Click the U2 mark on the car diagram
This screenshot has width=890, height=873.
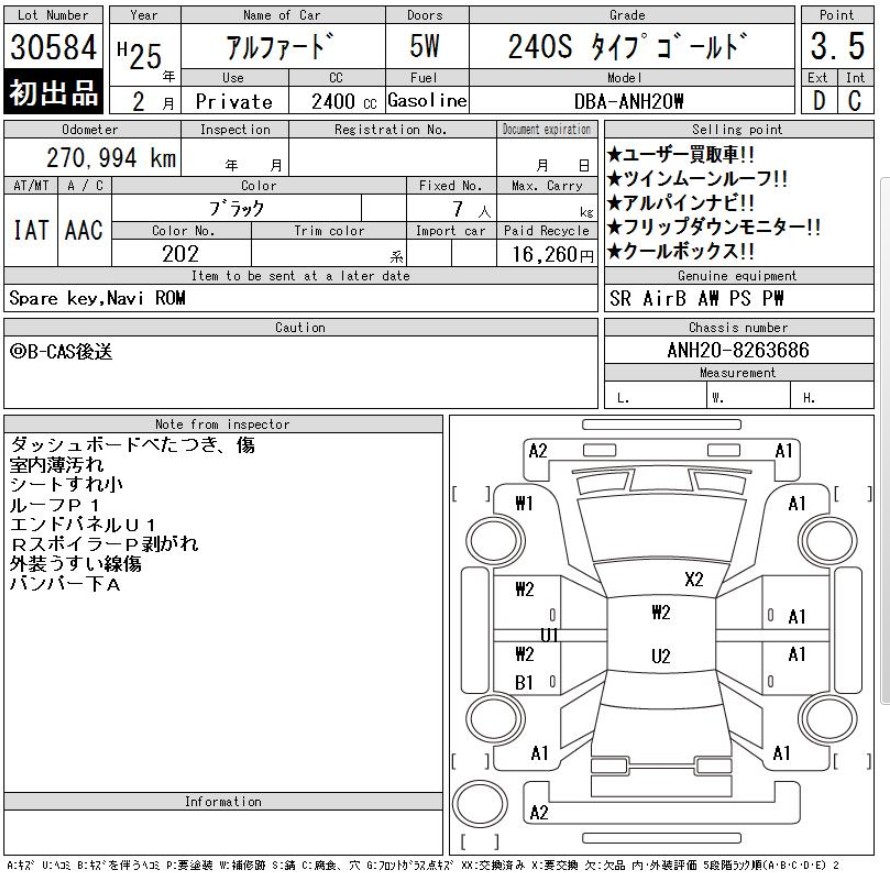[660, 656]
